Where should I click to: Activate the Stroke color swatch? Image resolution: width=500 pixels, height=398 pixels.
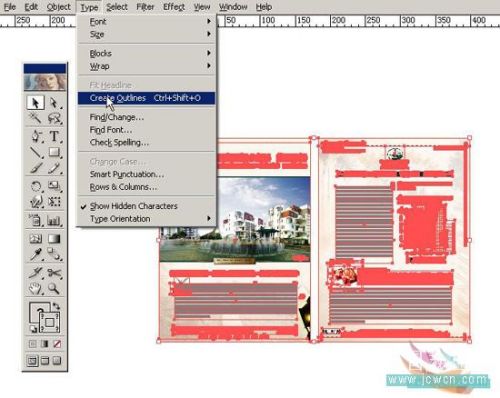pyautogui.click(x=50, y=322)
